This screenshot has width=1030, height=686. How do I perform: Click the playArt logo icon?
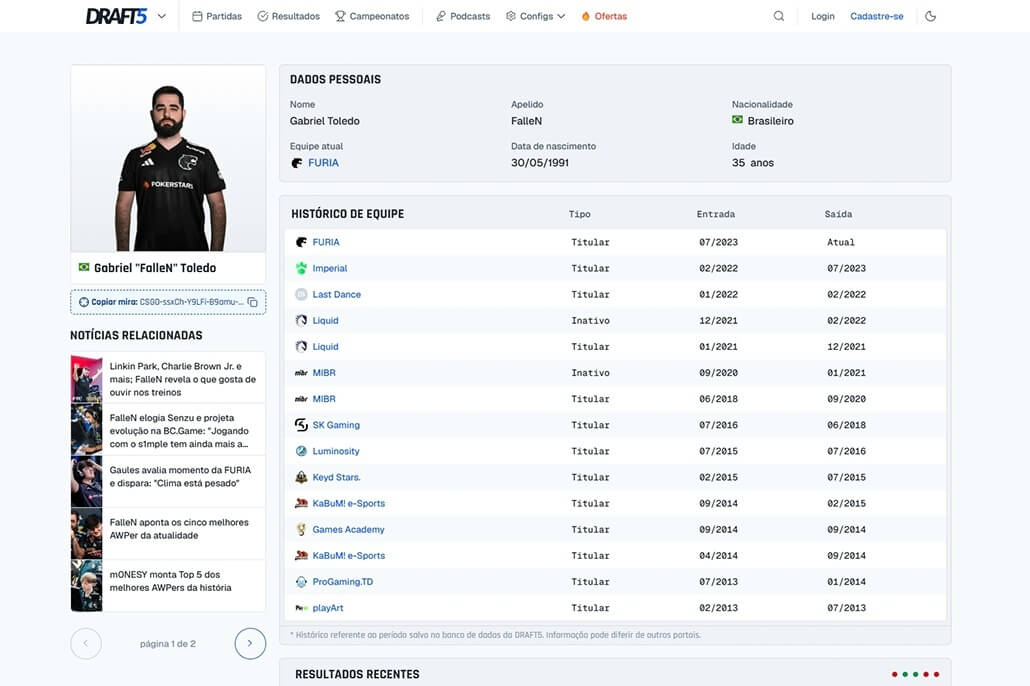tap(301, 608)
